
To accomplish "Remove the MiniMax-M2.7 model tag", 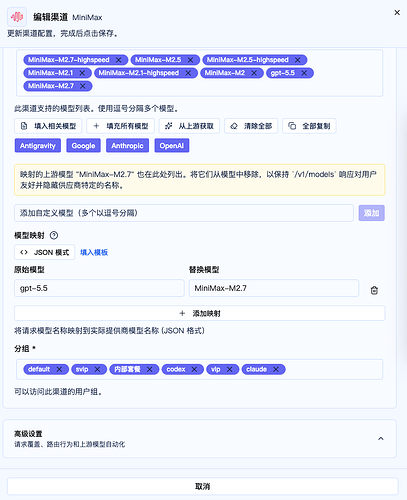I will 83,86.
